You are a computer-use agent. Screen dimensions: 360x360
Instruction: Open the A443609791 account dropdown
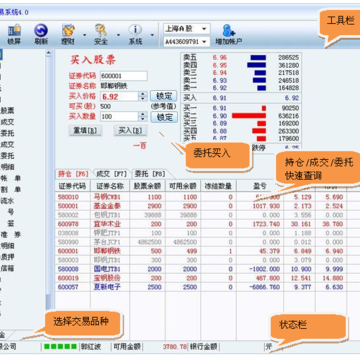click(187, 42)
